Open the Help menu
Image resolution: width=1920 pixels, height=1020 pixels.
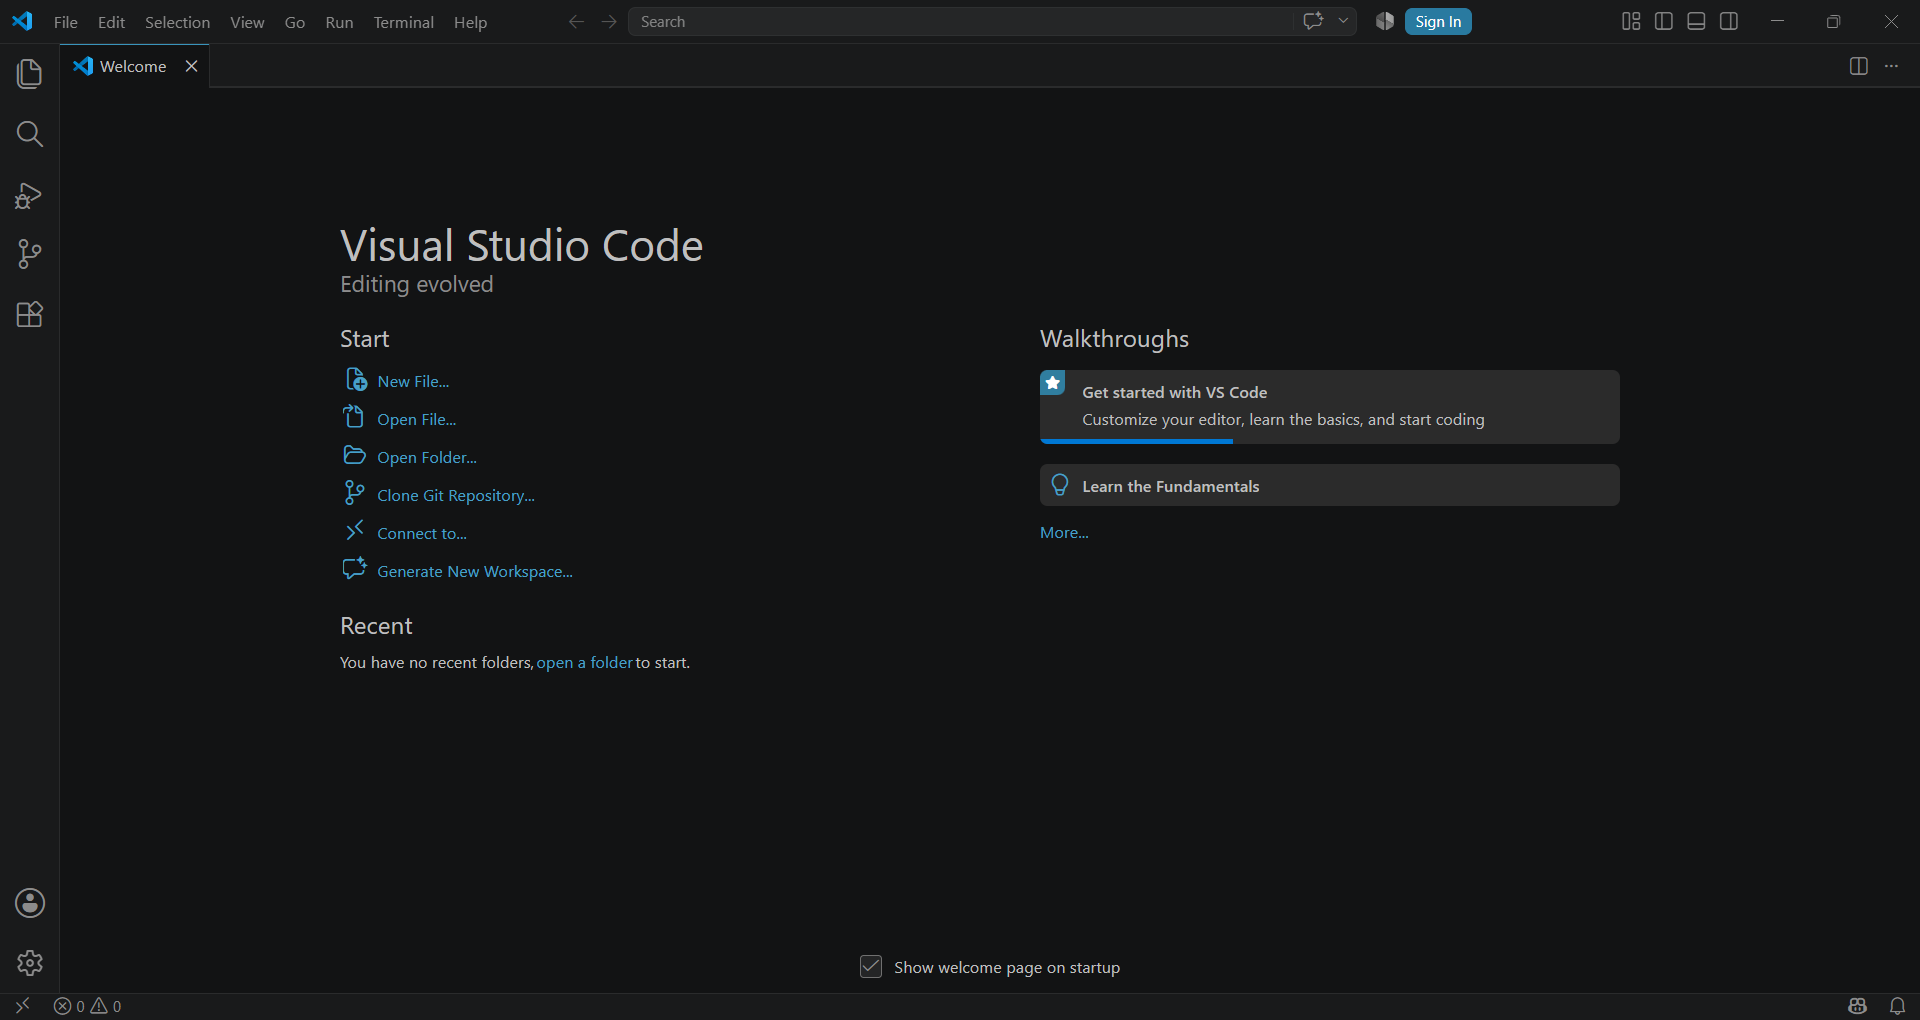[470, 22]
